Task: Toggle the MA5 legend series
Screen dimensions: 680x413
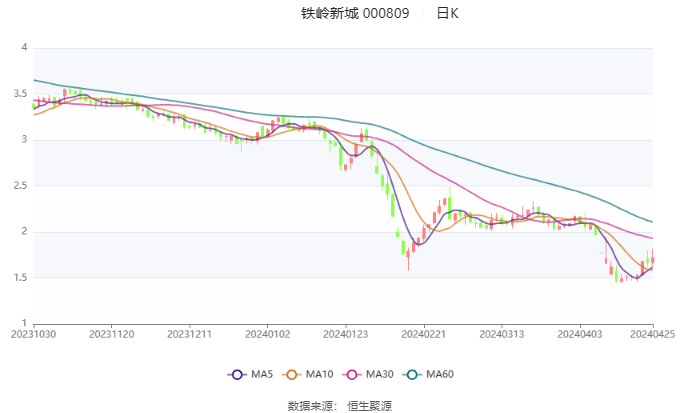Action: coord(250,374)
